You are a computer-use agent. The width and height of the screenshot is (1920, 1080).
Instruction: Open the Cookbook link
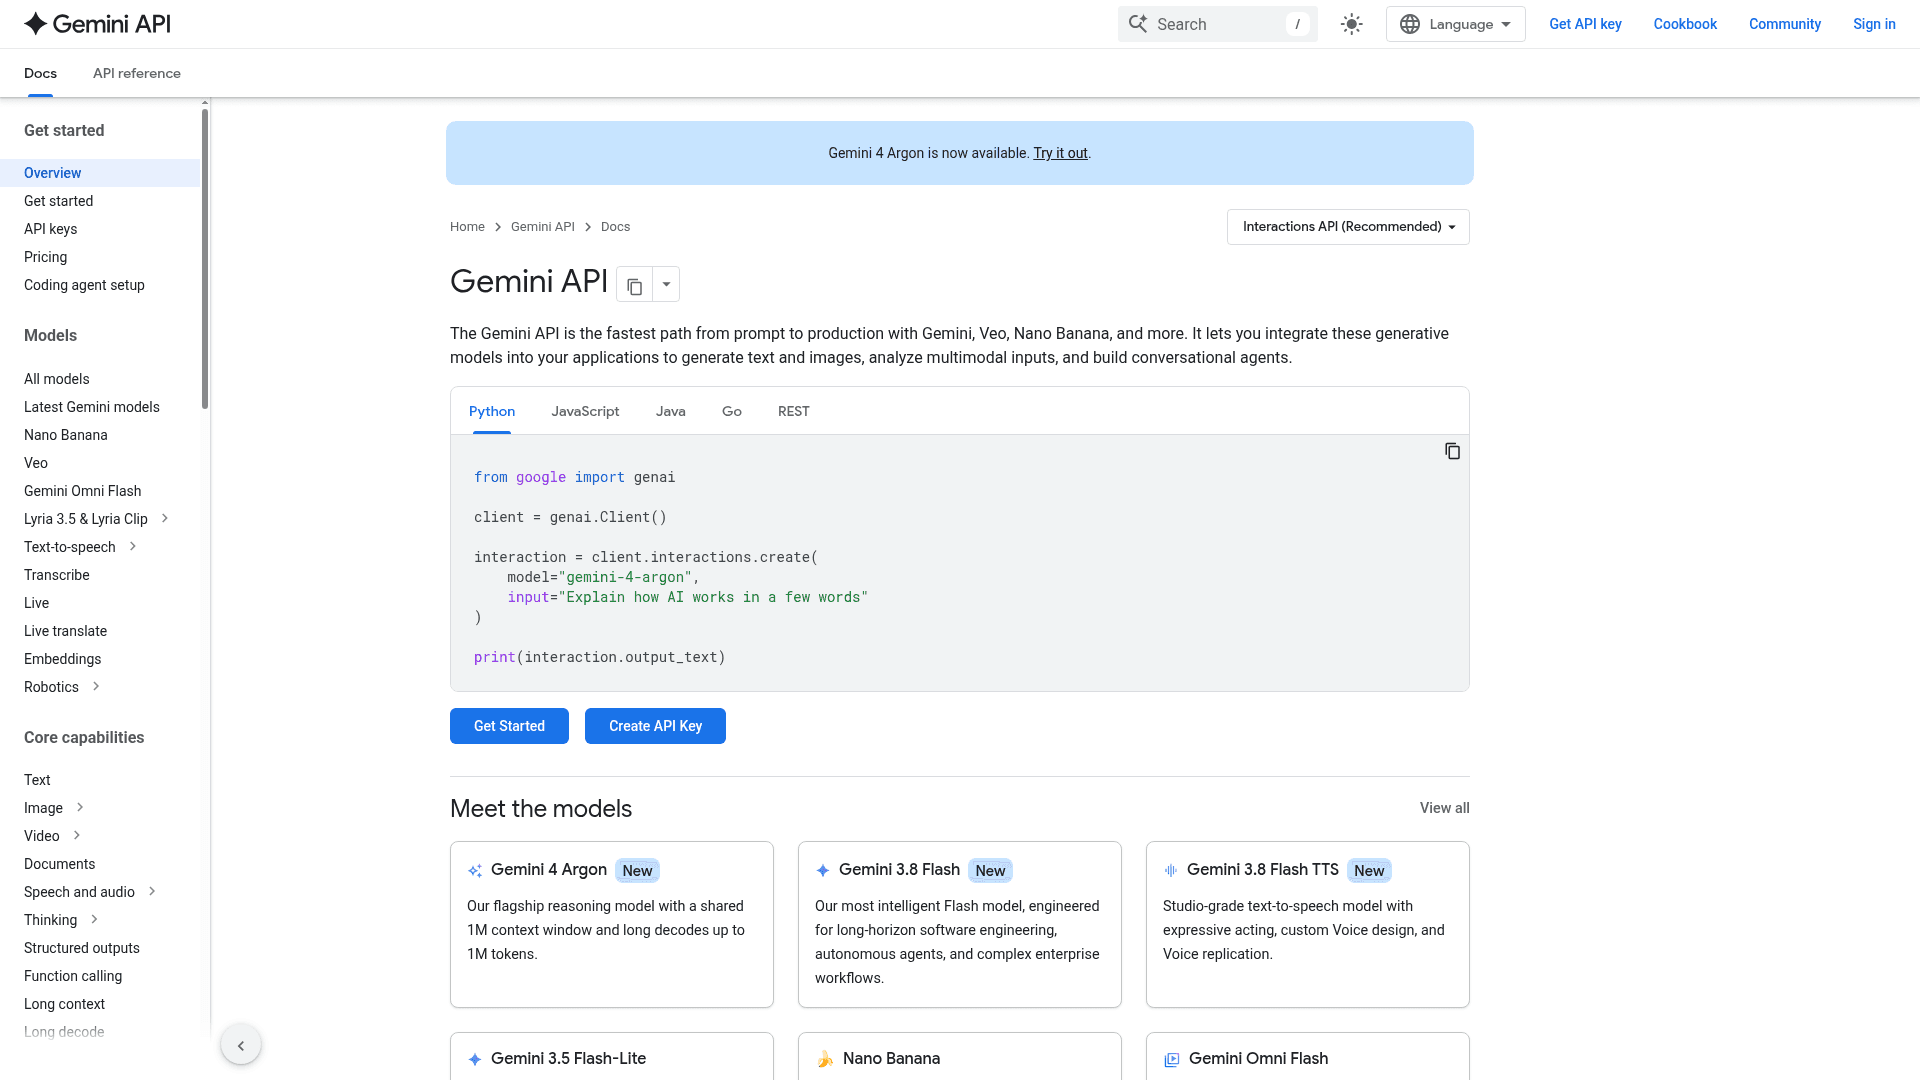pyautogui.click(x=1685, y=24)
